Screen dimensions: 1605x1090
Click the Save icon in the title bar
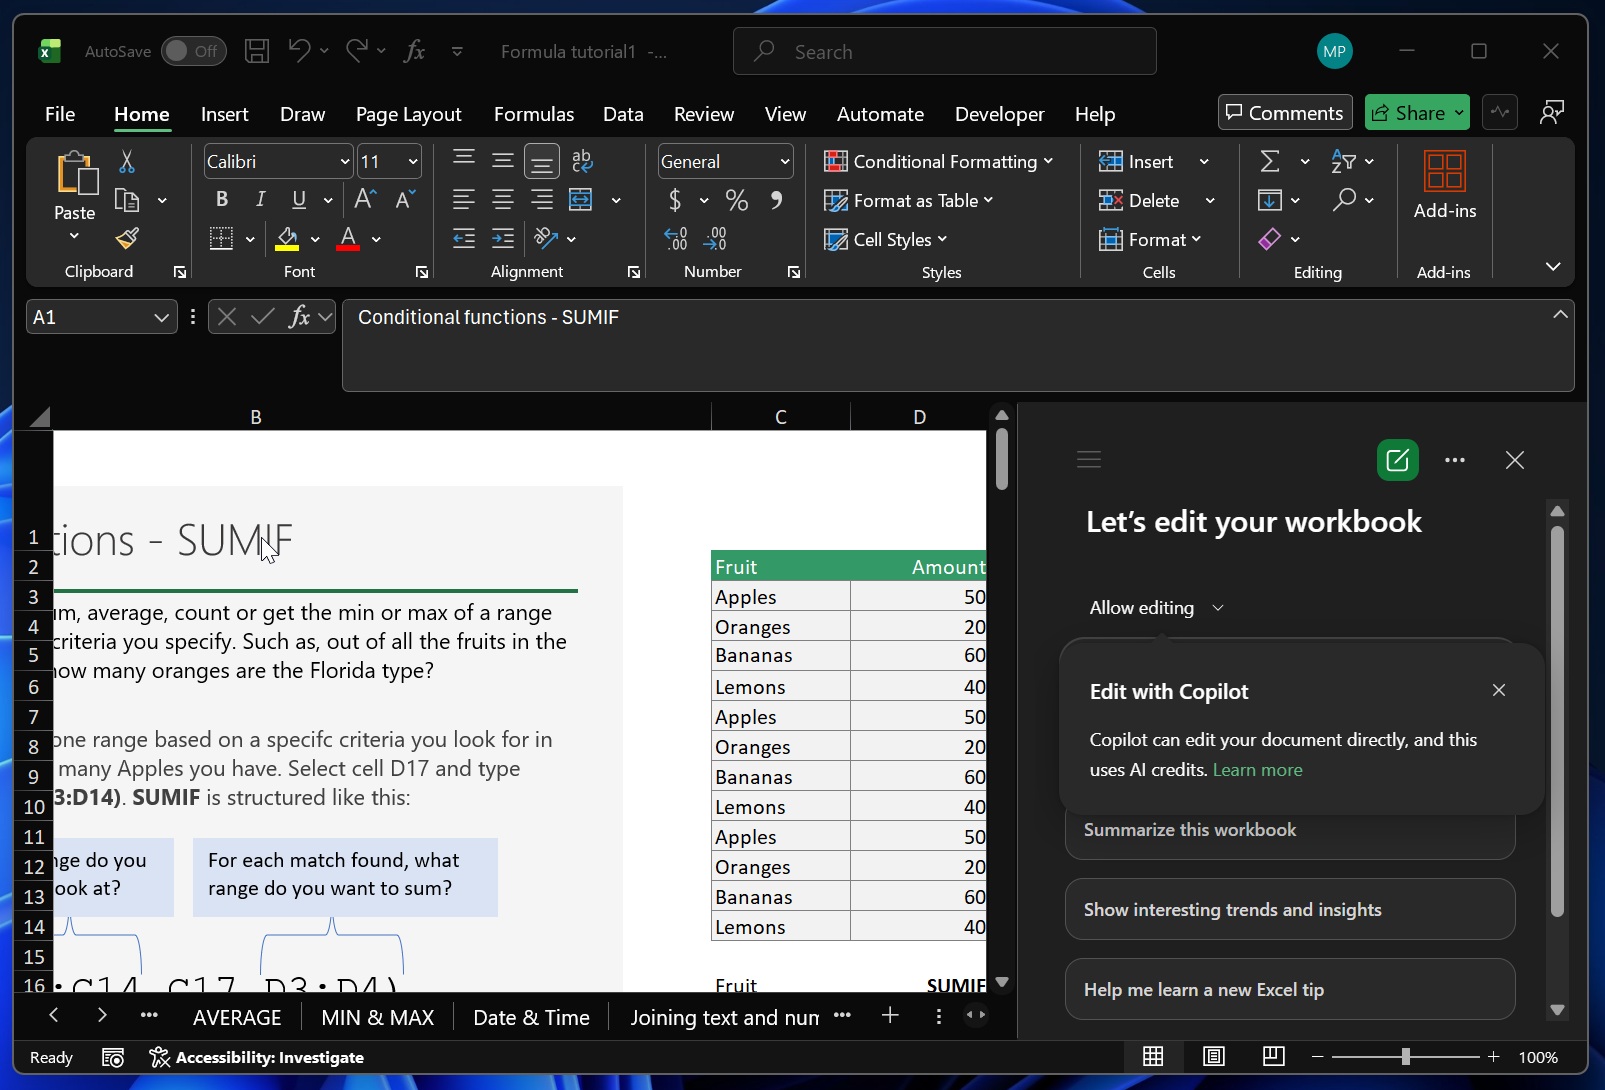257,51
